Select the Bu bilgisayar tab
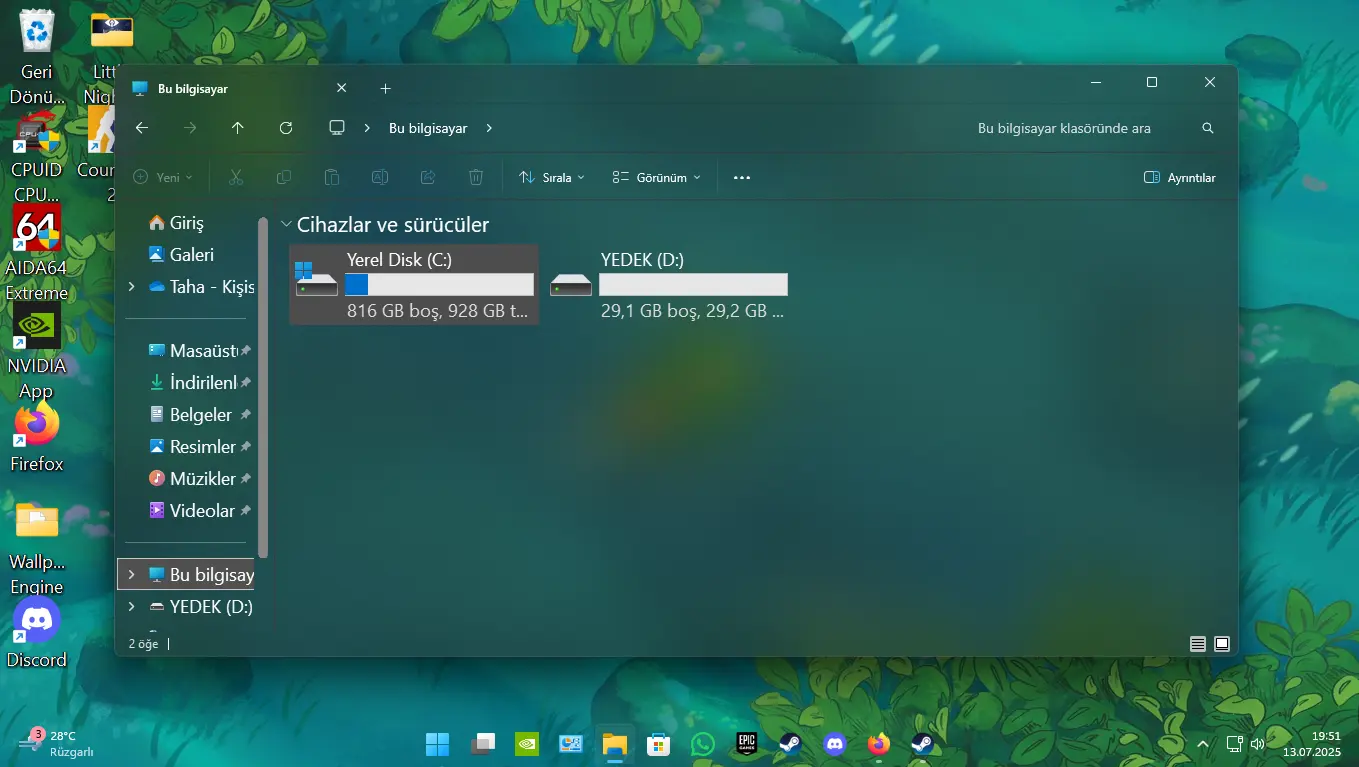 coord(240,88)
